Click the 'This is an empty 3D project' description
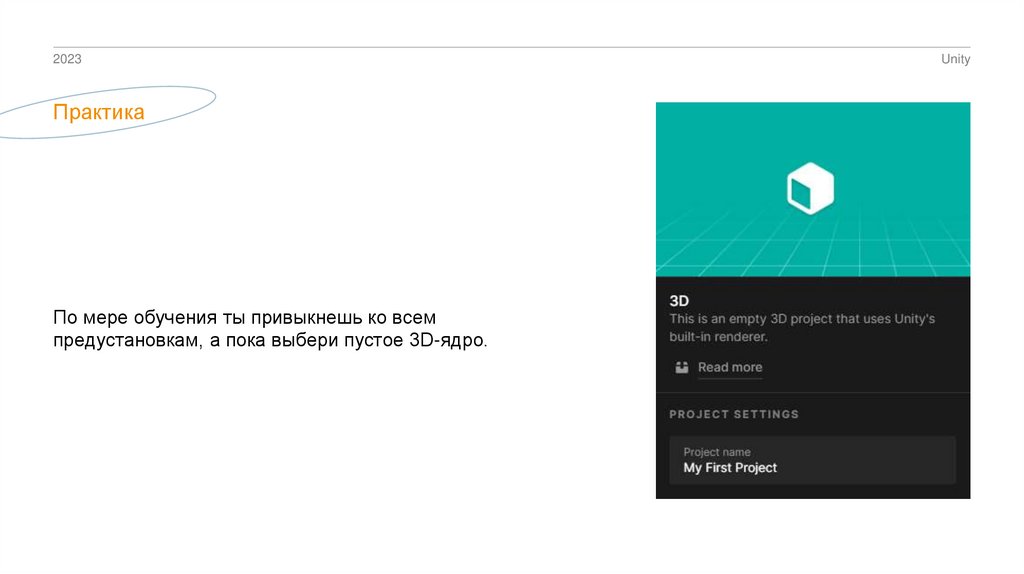This screenshot has width=1024, height=574. pyautogui.click(x=802, y=328)
